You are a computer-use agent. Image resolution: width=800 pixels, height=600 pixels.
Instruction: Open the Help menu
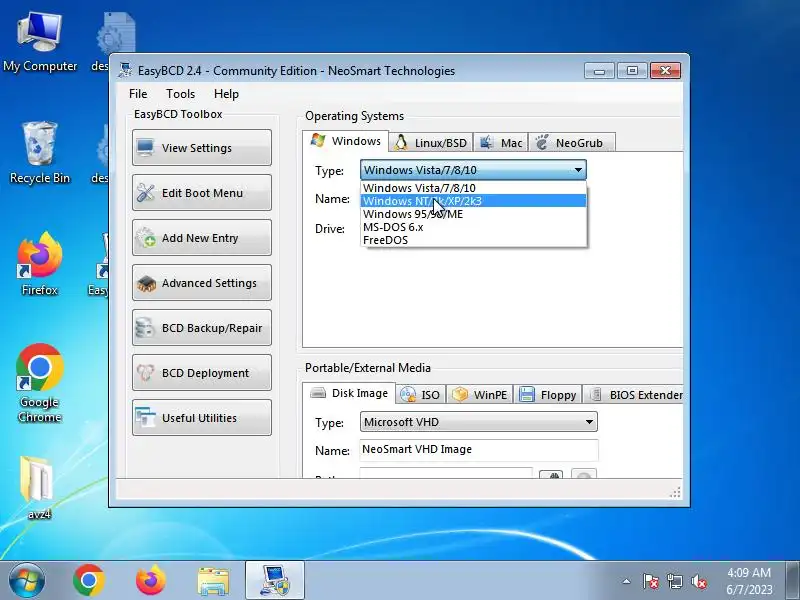coord(226,94)
